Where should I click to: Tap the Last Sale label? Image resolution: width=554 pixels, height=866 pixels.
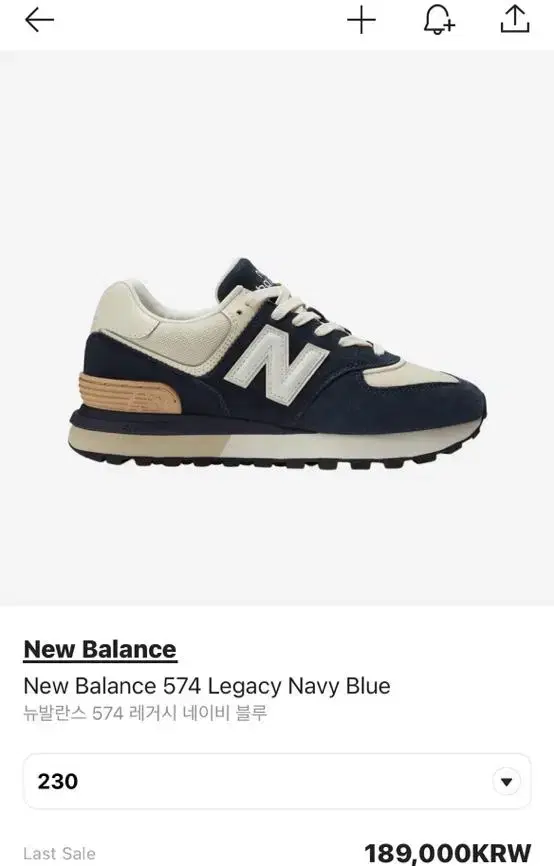pyautogui.click(x=59, y=854)
